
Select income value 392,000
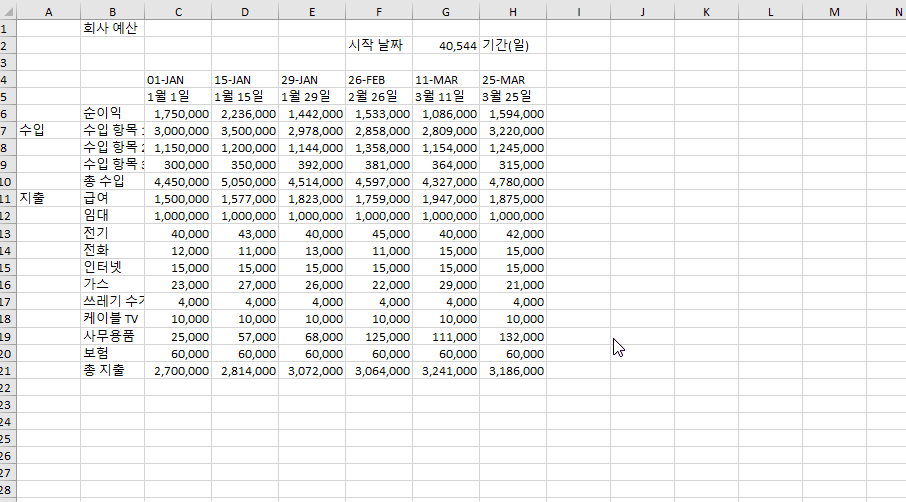pos(312,165)
